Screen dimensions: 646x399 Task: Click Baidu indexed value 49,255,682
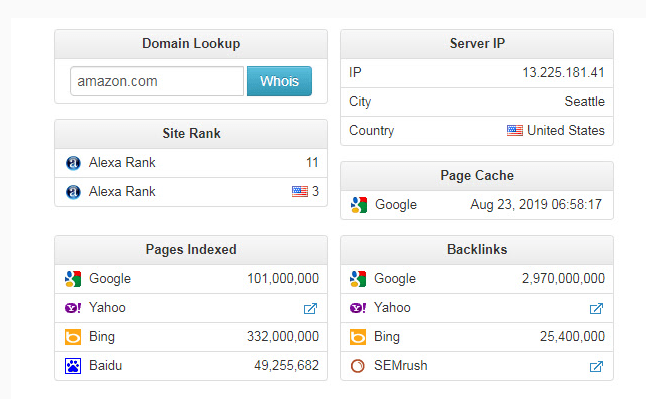tap(286, 365)
